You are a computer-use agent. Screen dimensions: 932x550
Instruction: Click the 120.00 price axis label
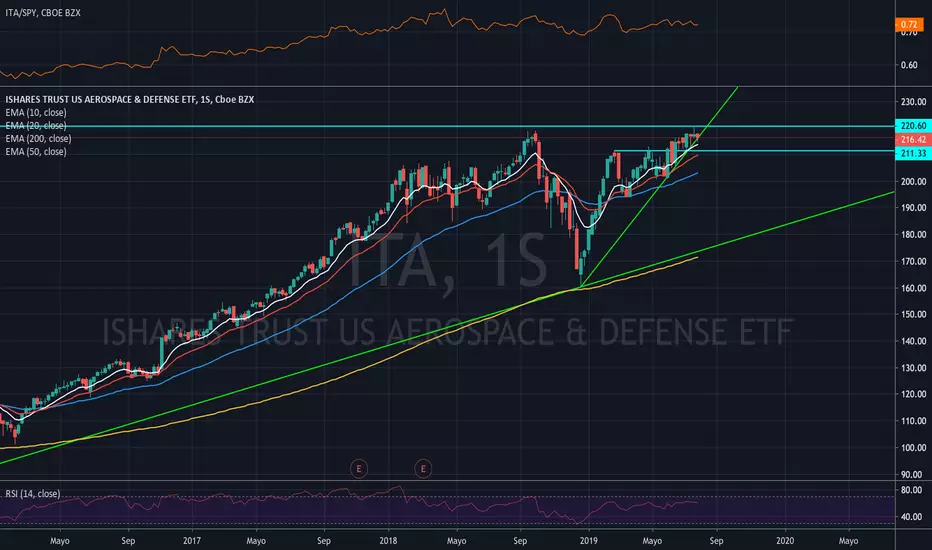[x=913, y=394]
